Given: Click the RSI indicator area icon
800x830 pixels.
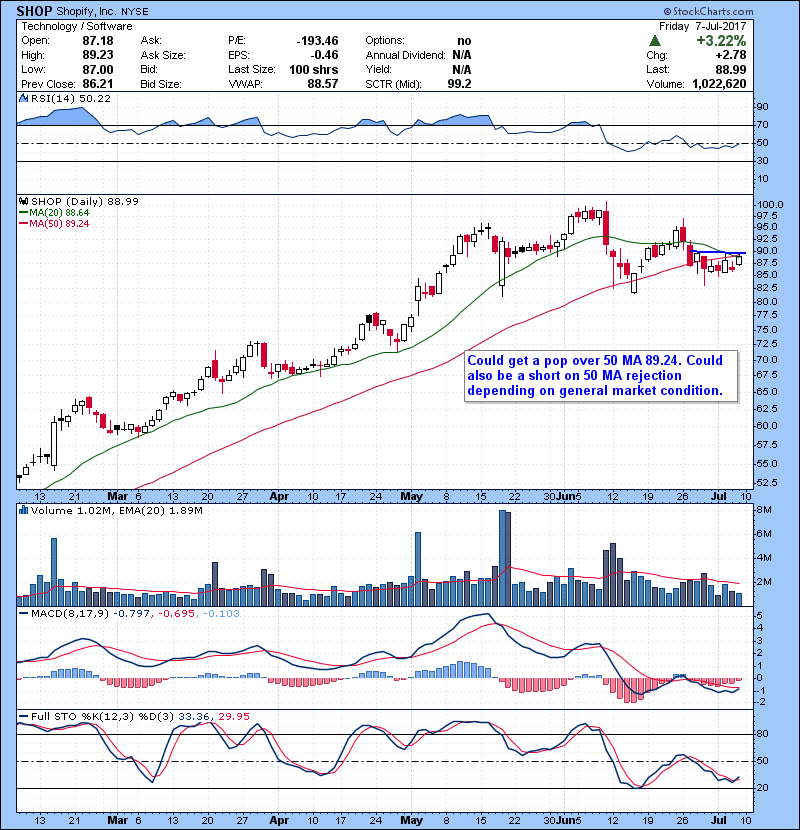Looking at the screenshot, I should point(24,98).
